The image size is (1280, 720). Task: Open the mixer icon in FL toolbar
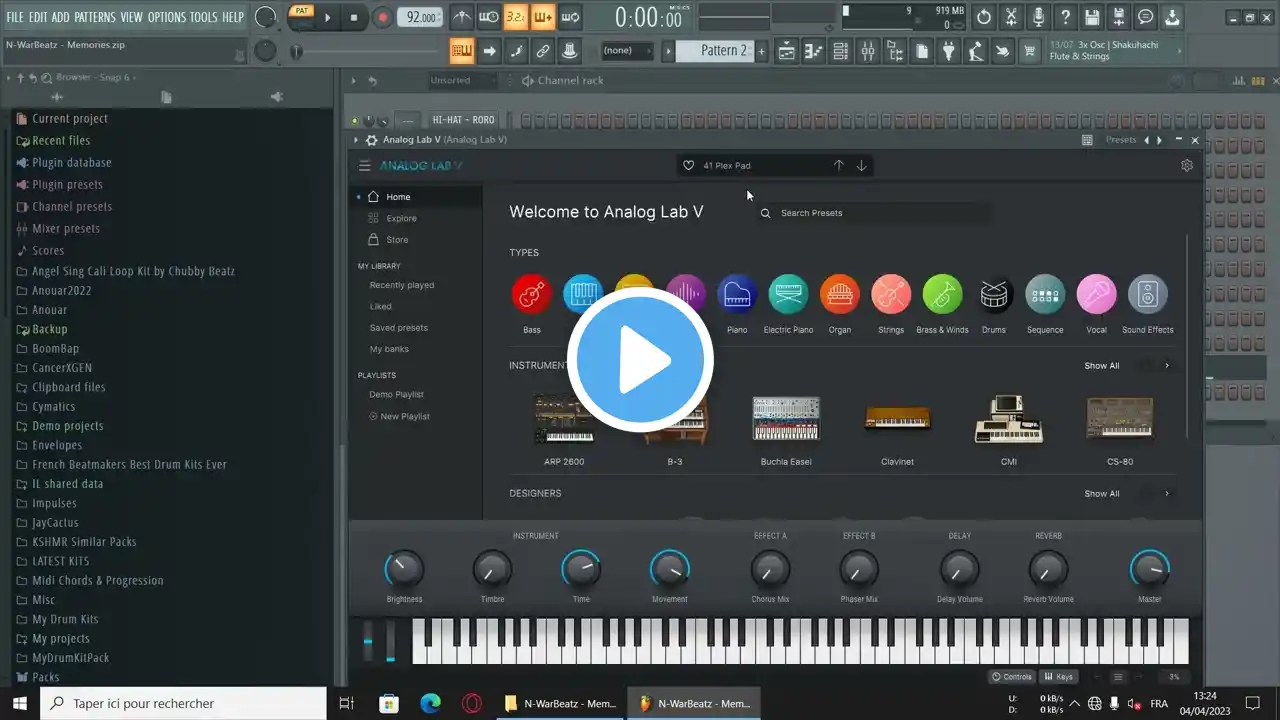[867, 51]
